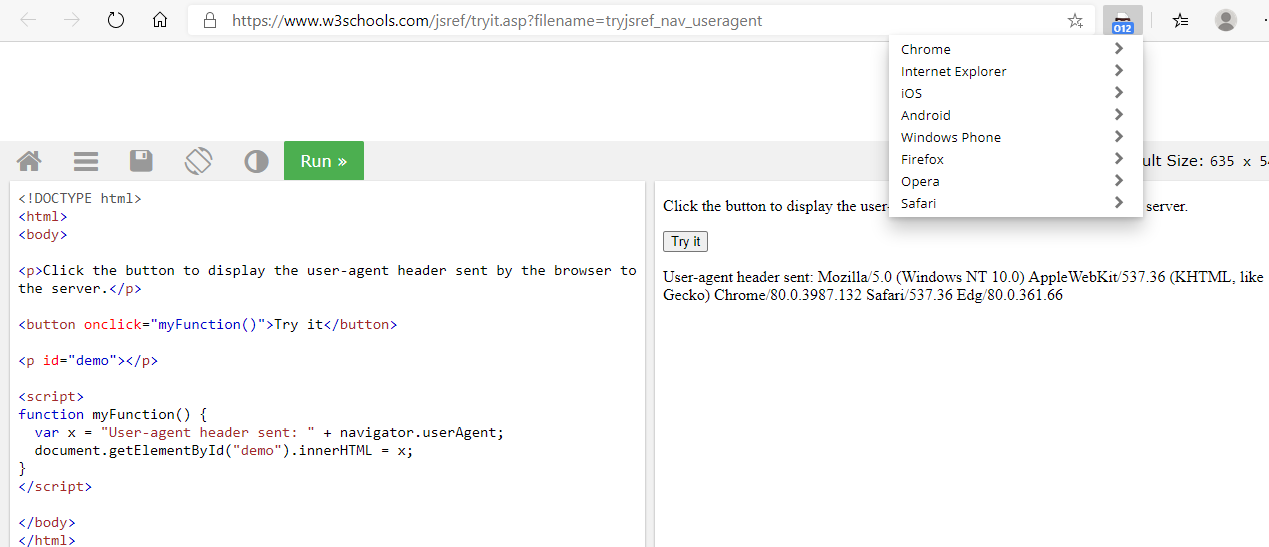The height and width of the screenshot is (547, 1269).
Task: Click the Try it button
Action: point(686,241)
